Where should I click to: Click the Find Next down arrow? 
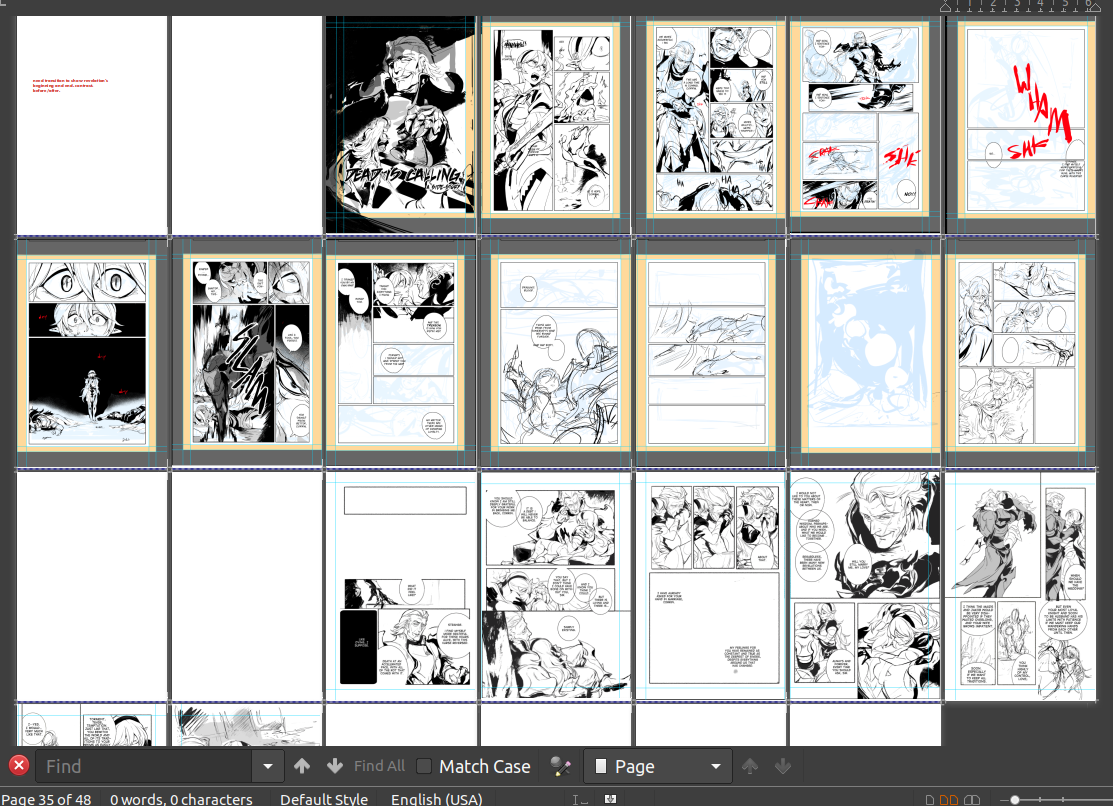tap(334, 767)
